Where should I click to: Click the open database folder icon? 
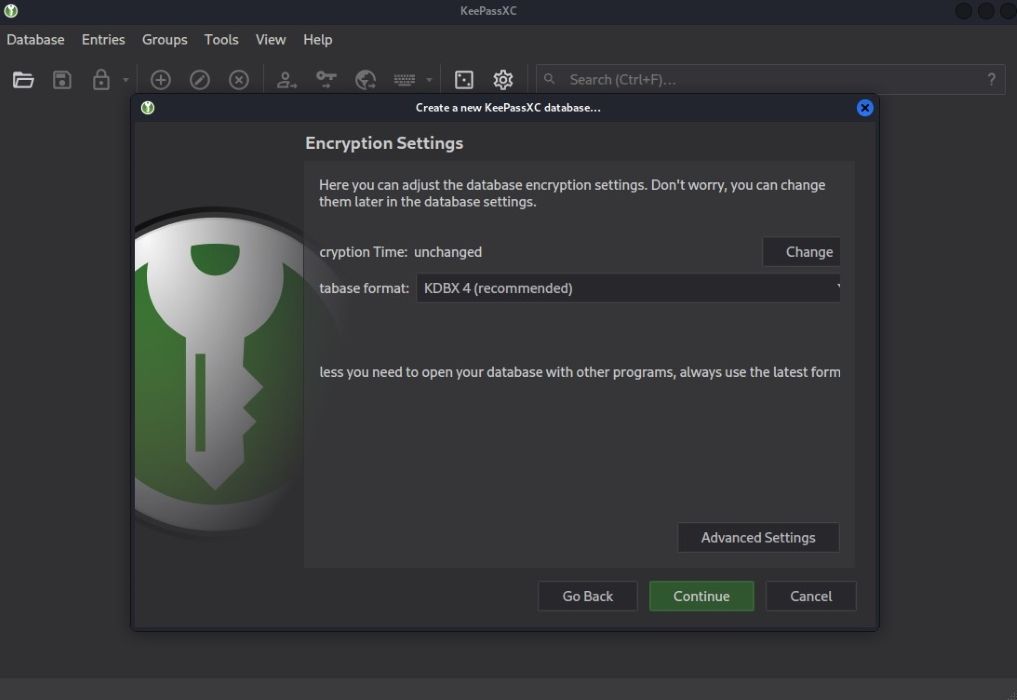coord(23,80)
